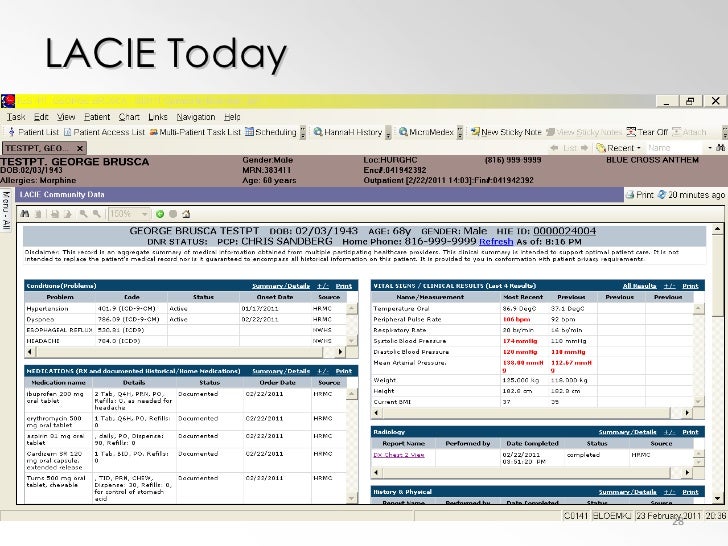Toggle +/- on Conditions panel
The image size is (728, 546).
pyautogui.click(x=323, y=286)
